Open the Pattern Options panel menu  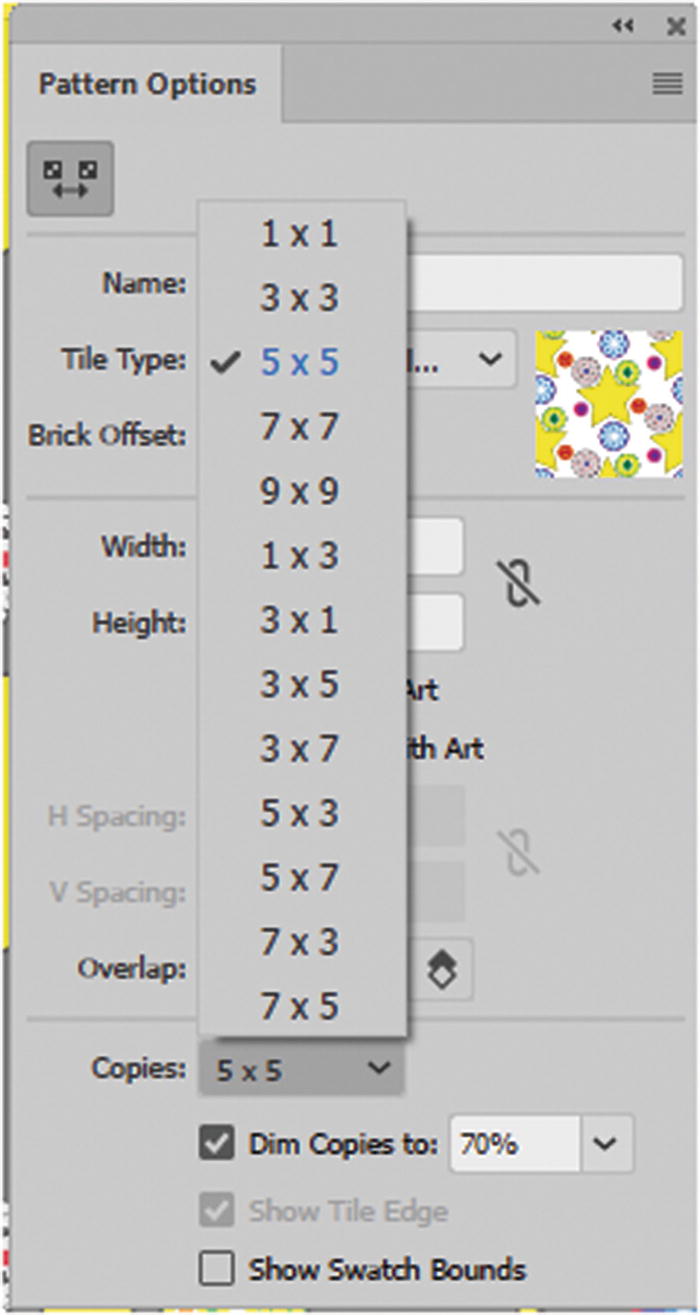point(667,85)
